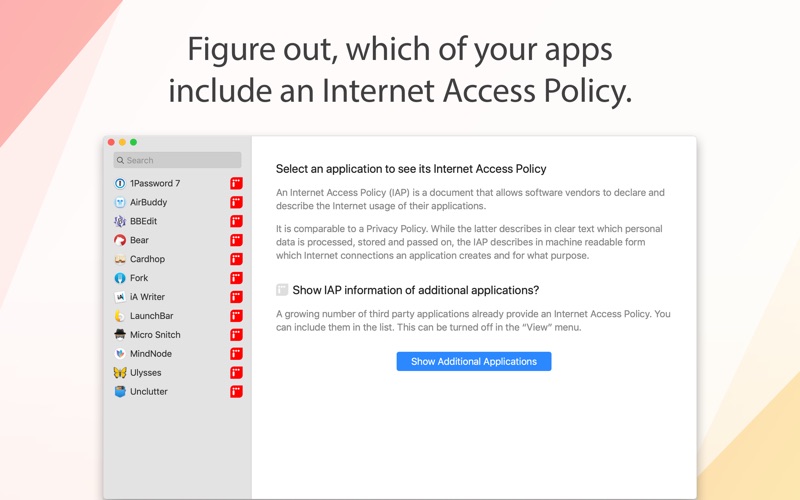
Task: Select Unclutter in the sidebar list
Action: (x=178, y=391)
